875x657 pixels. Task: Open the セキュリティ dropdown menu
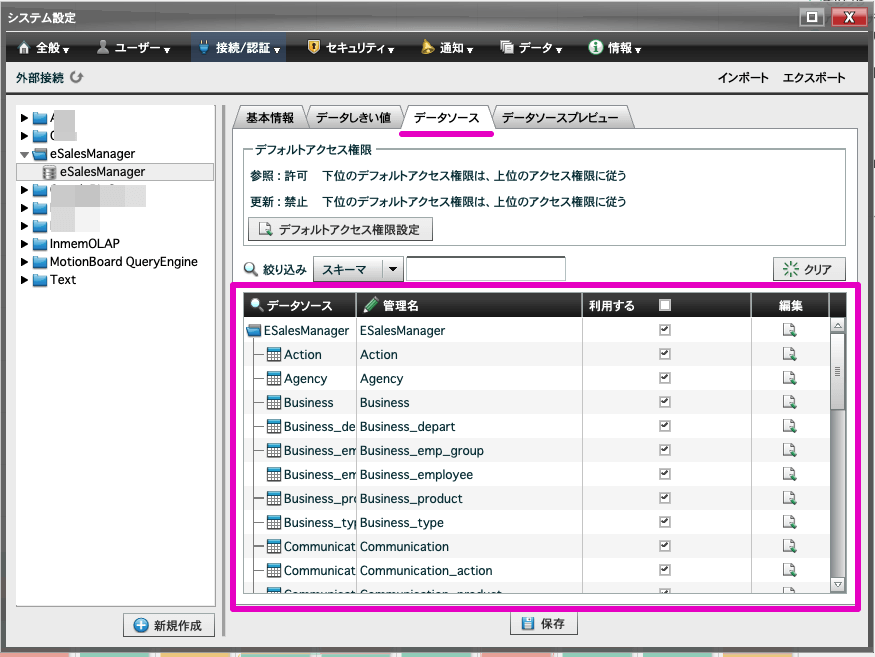[351, 48]
